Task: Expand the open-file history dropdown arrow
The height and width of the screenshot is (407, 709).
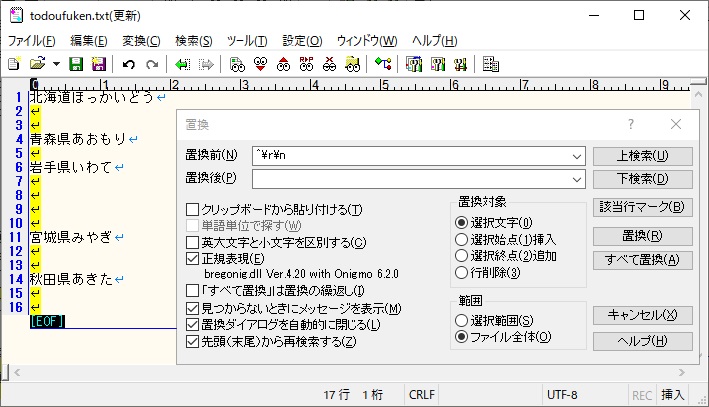Action: coord(57,64)
